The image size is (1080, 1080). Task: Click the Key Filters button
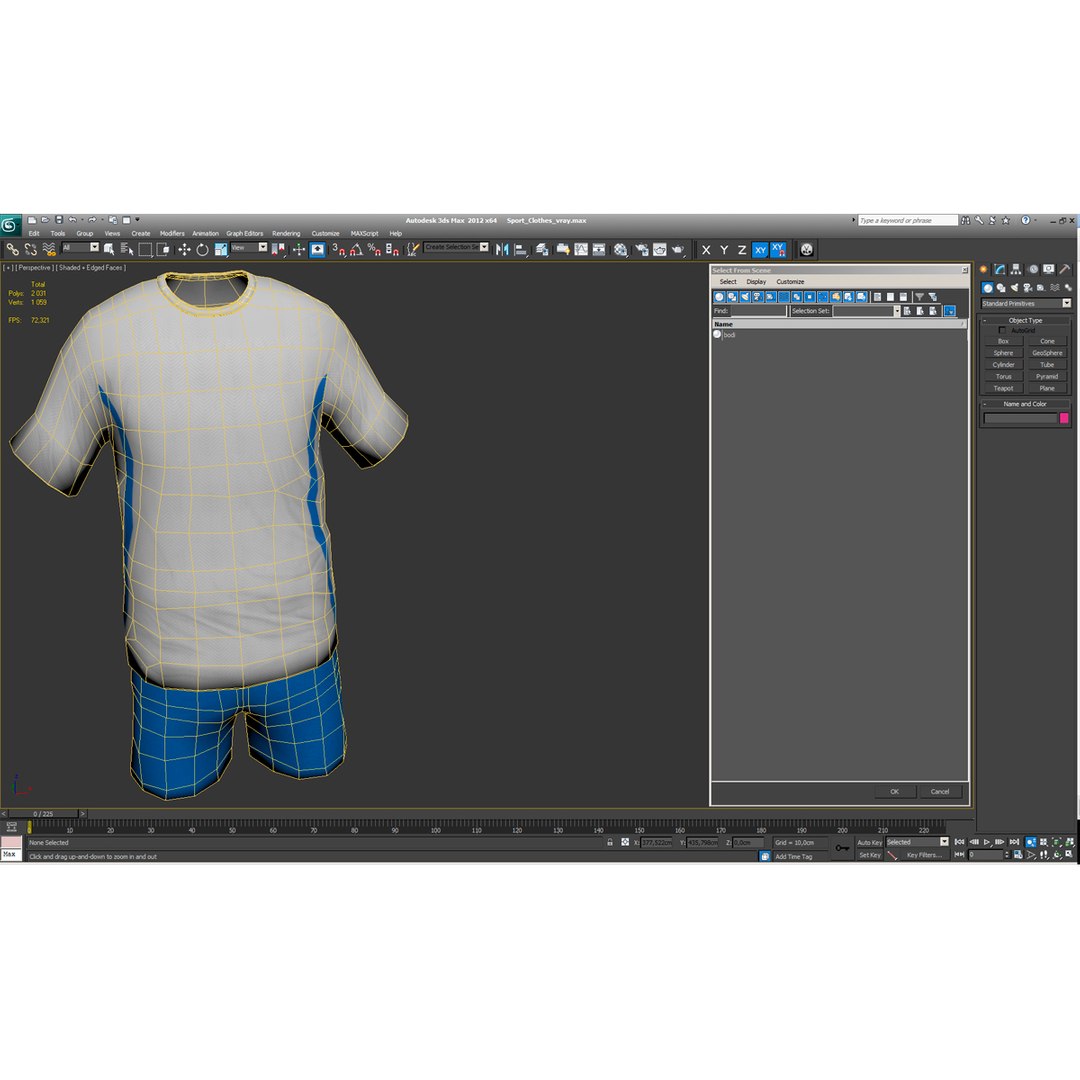click(924, 855)
